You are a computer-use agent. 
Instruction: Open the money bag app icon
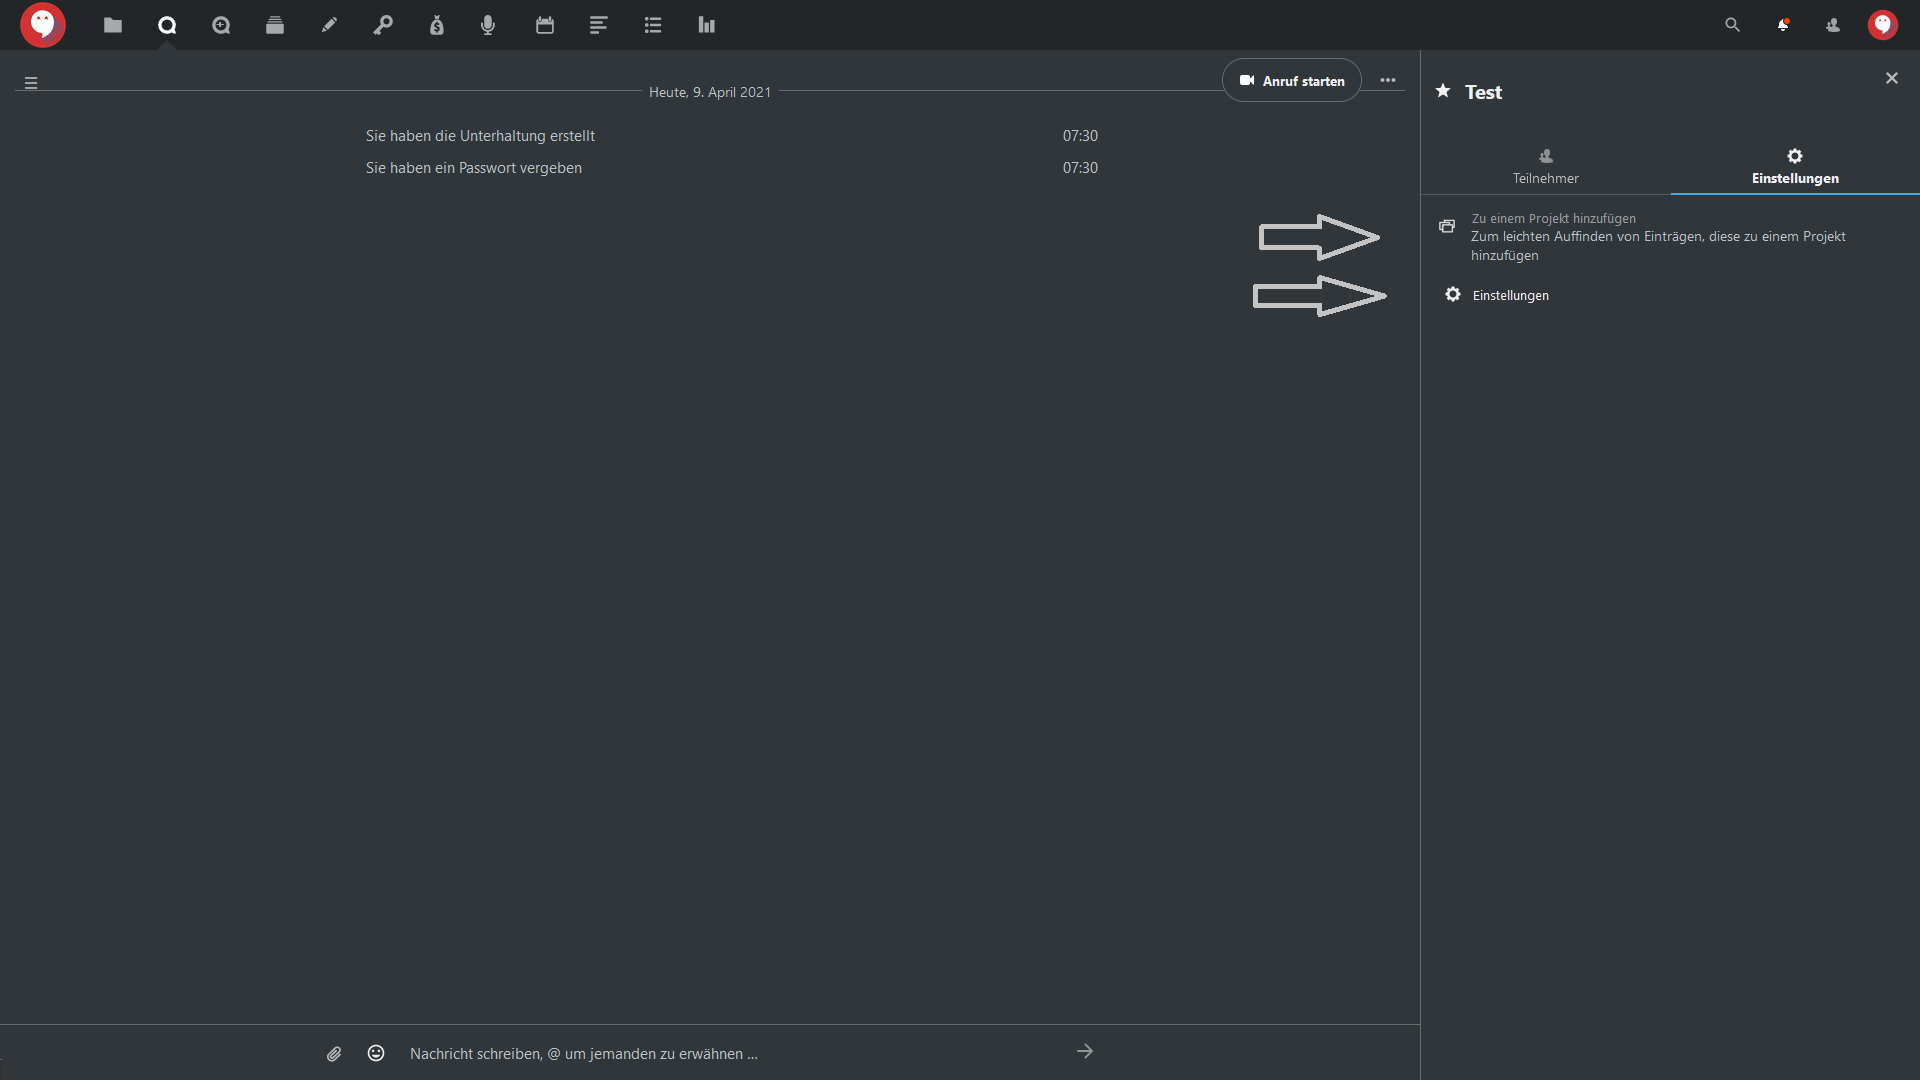tap(437, 25)
